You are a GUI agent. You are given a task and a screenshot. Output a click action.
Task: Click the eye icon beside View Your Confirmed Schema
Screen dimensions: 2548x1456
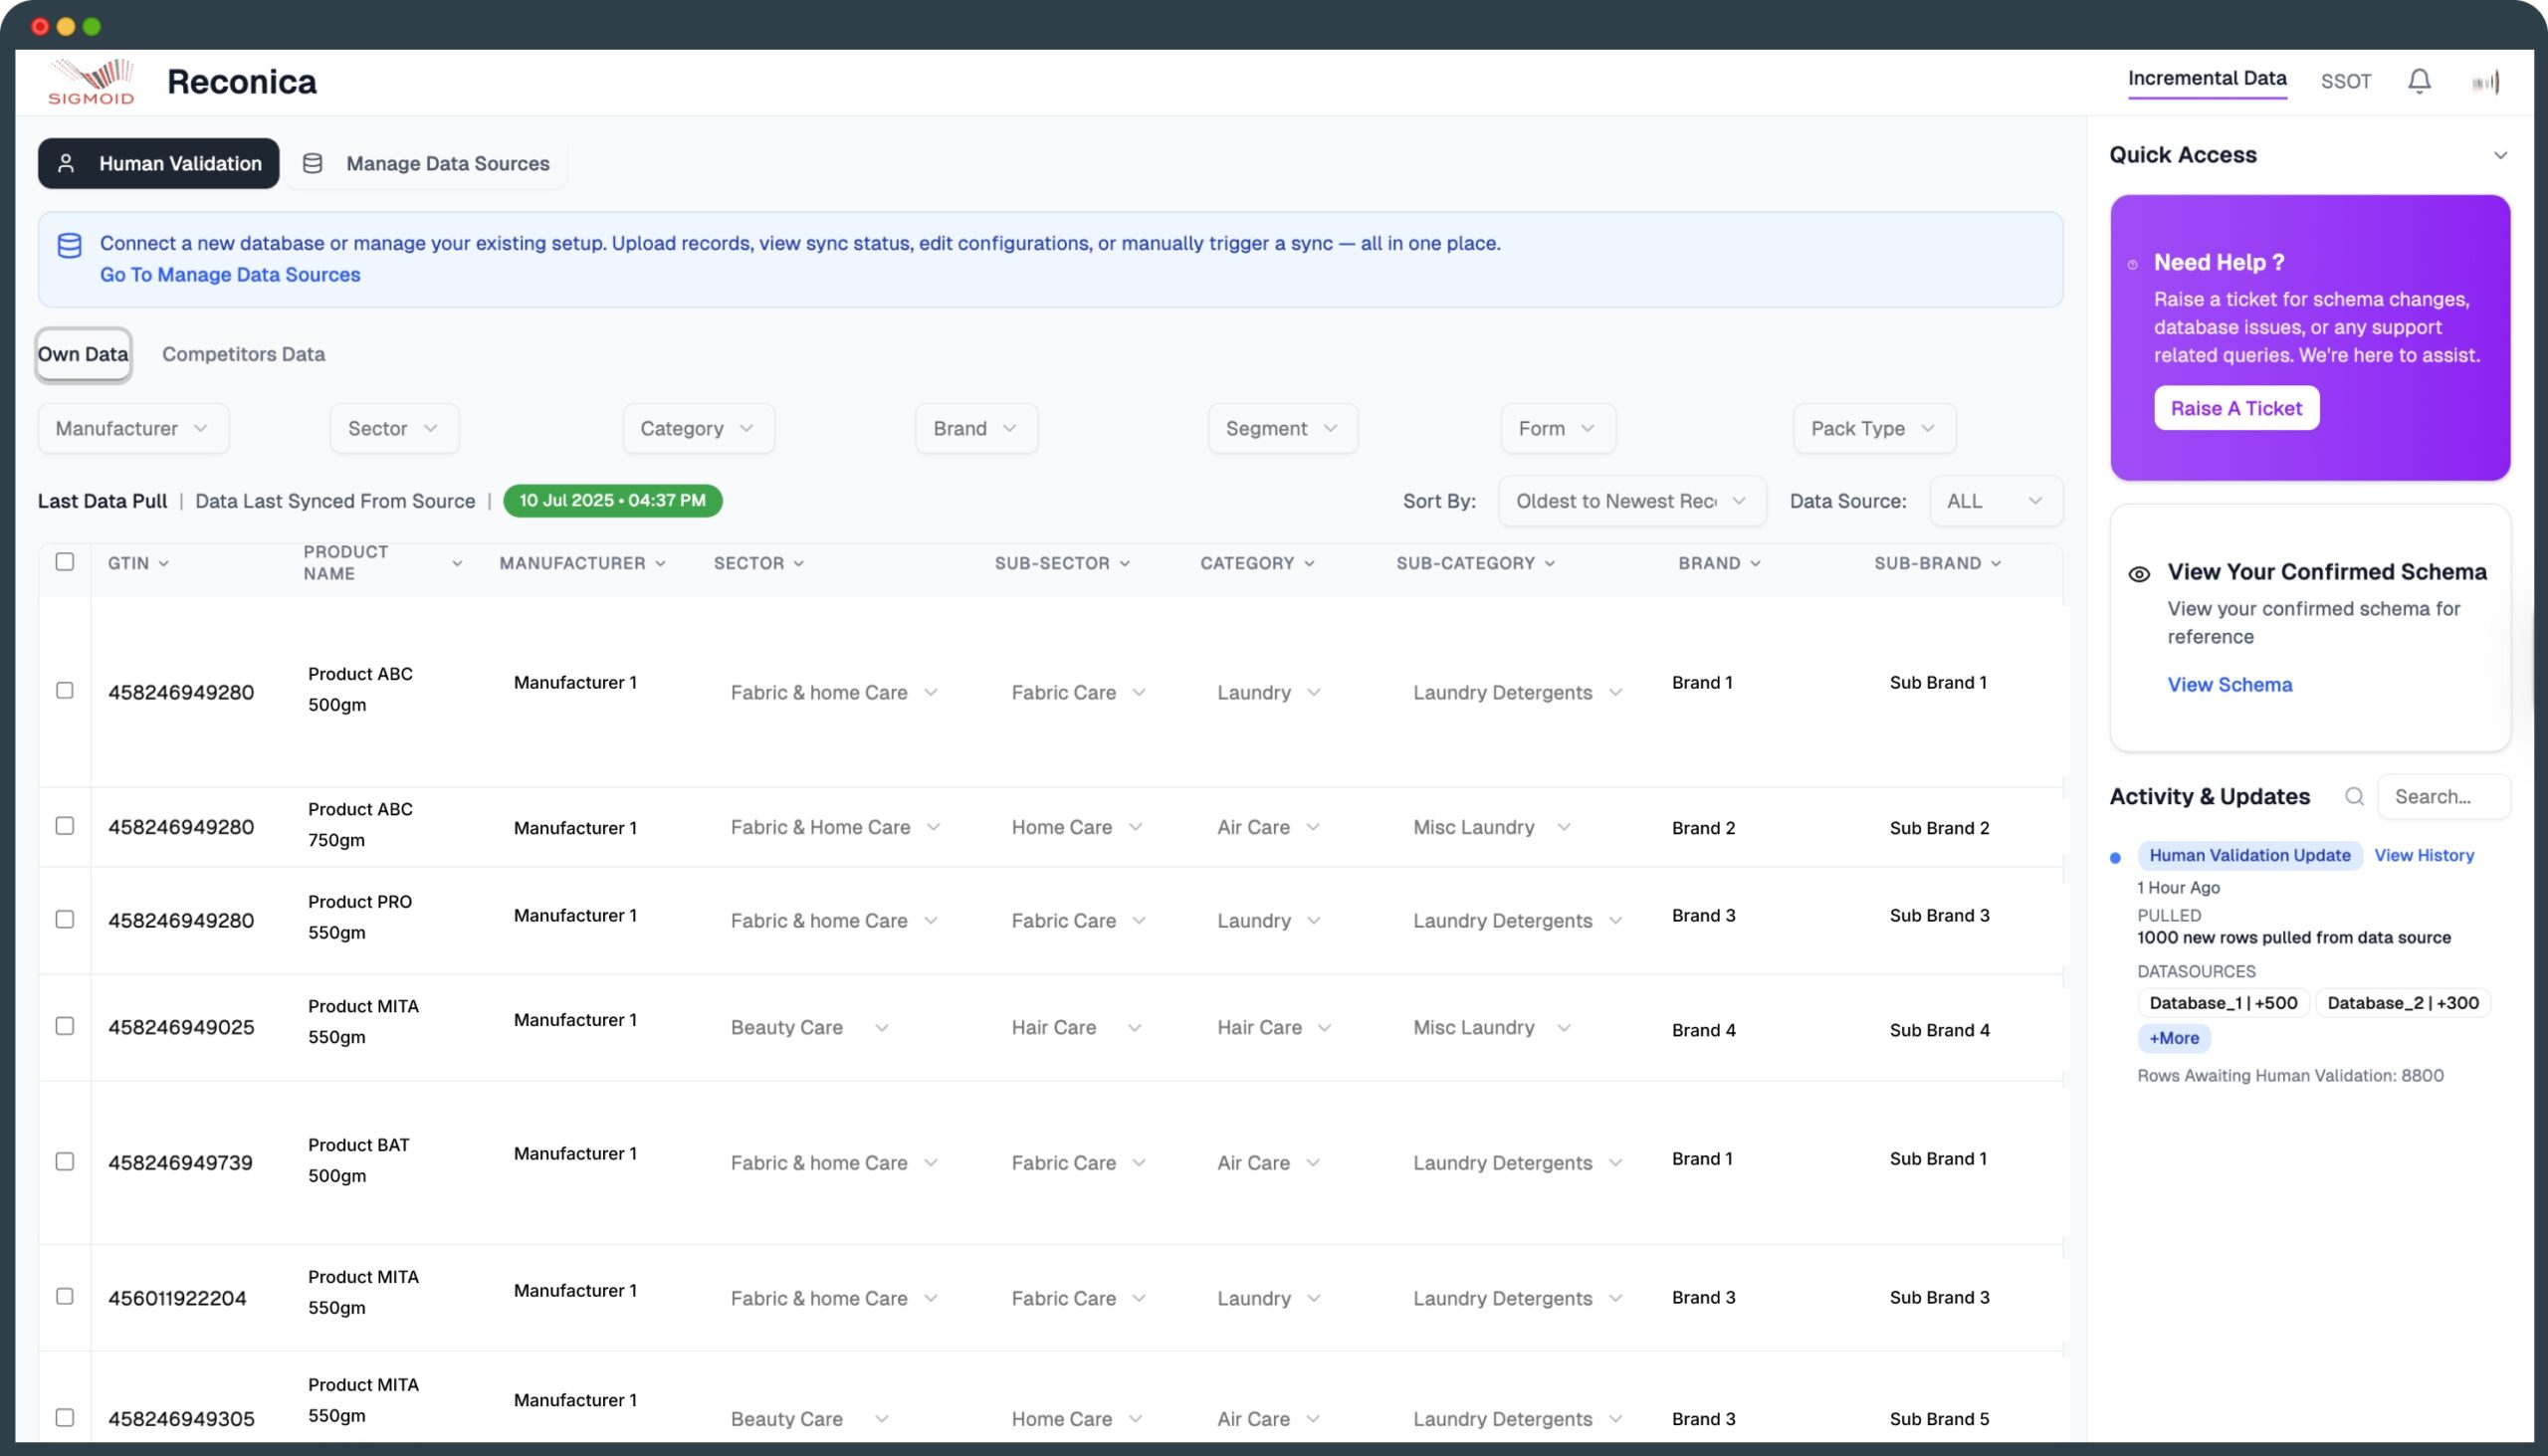(2138, 573)
